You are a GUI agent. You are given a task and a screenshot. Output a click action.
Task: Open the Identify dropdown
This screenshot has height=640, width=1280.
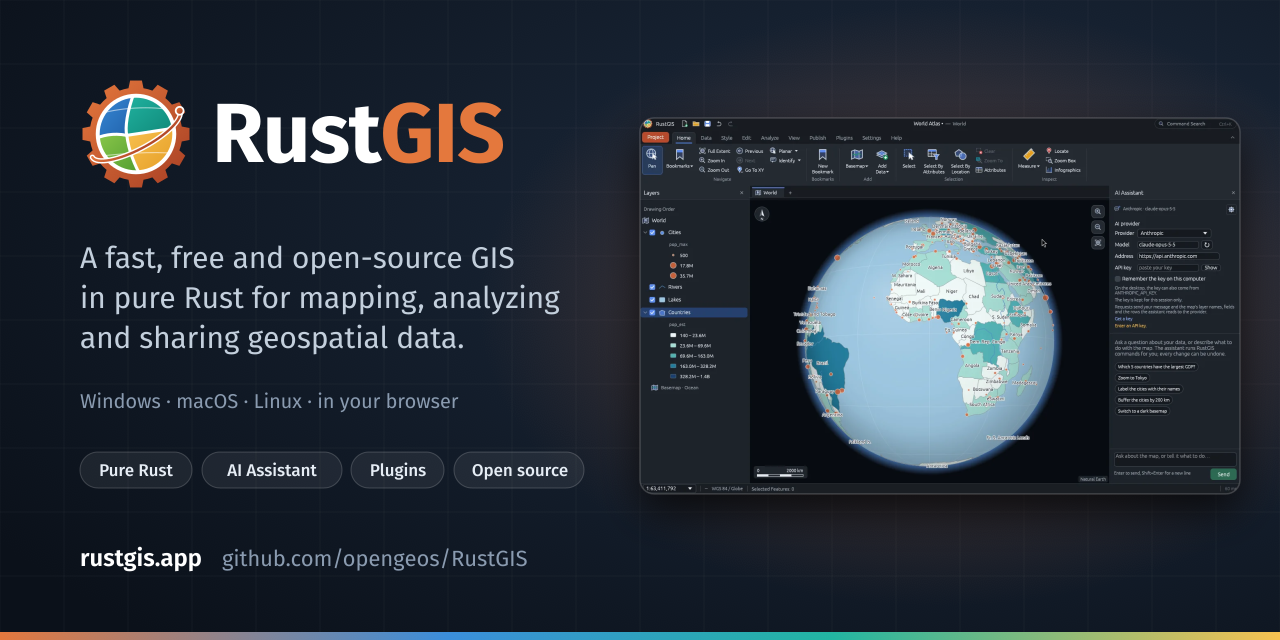click(x=786, y=160)
